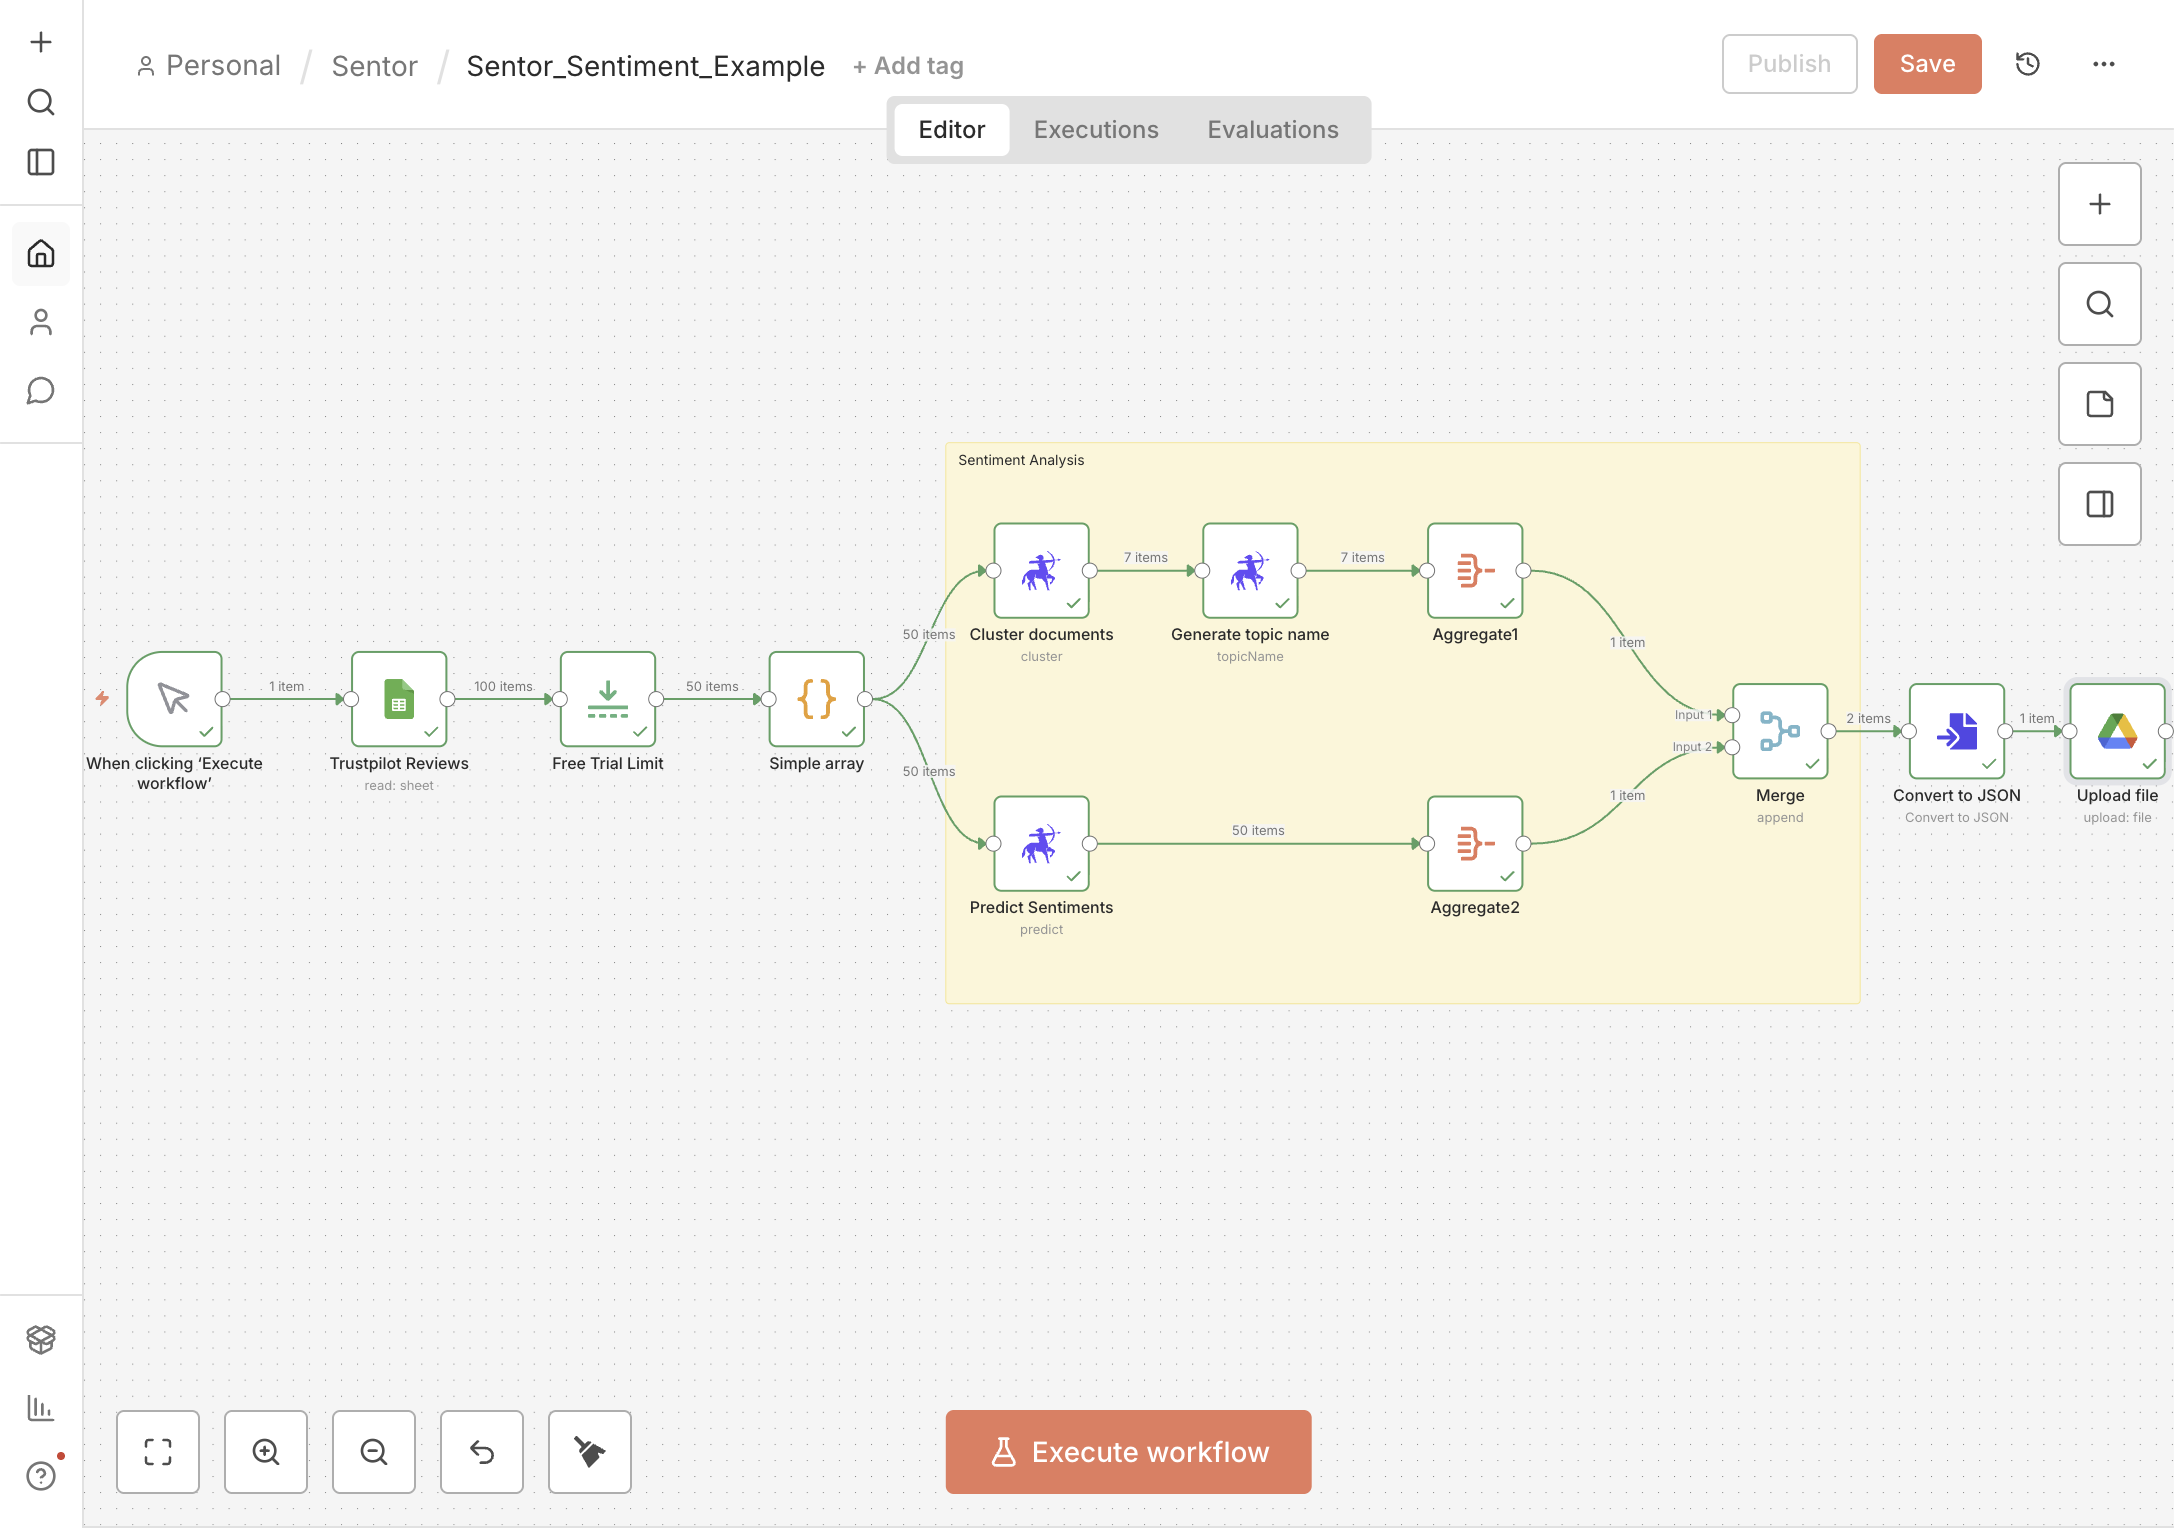The height and width of the screenshot is (1528, 2174).
Task: Open the three-dot workflow options menu
Action: 2104,64
